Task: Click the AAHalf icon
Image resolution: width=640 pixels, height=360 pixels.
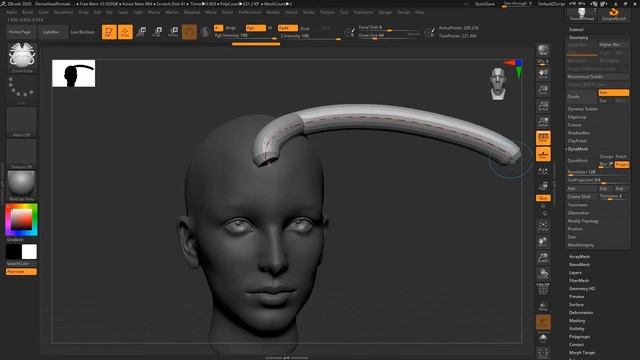Action: click(x=543, y=122)
